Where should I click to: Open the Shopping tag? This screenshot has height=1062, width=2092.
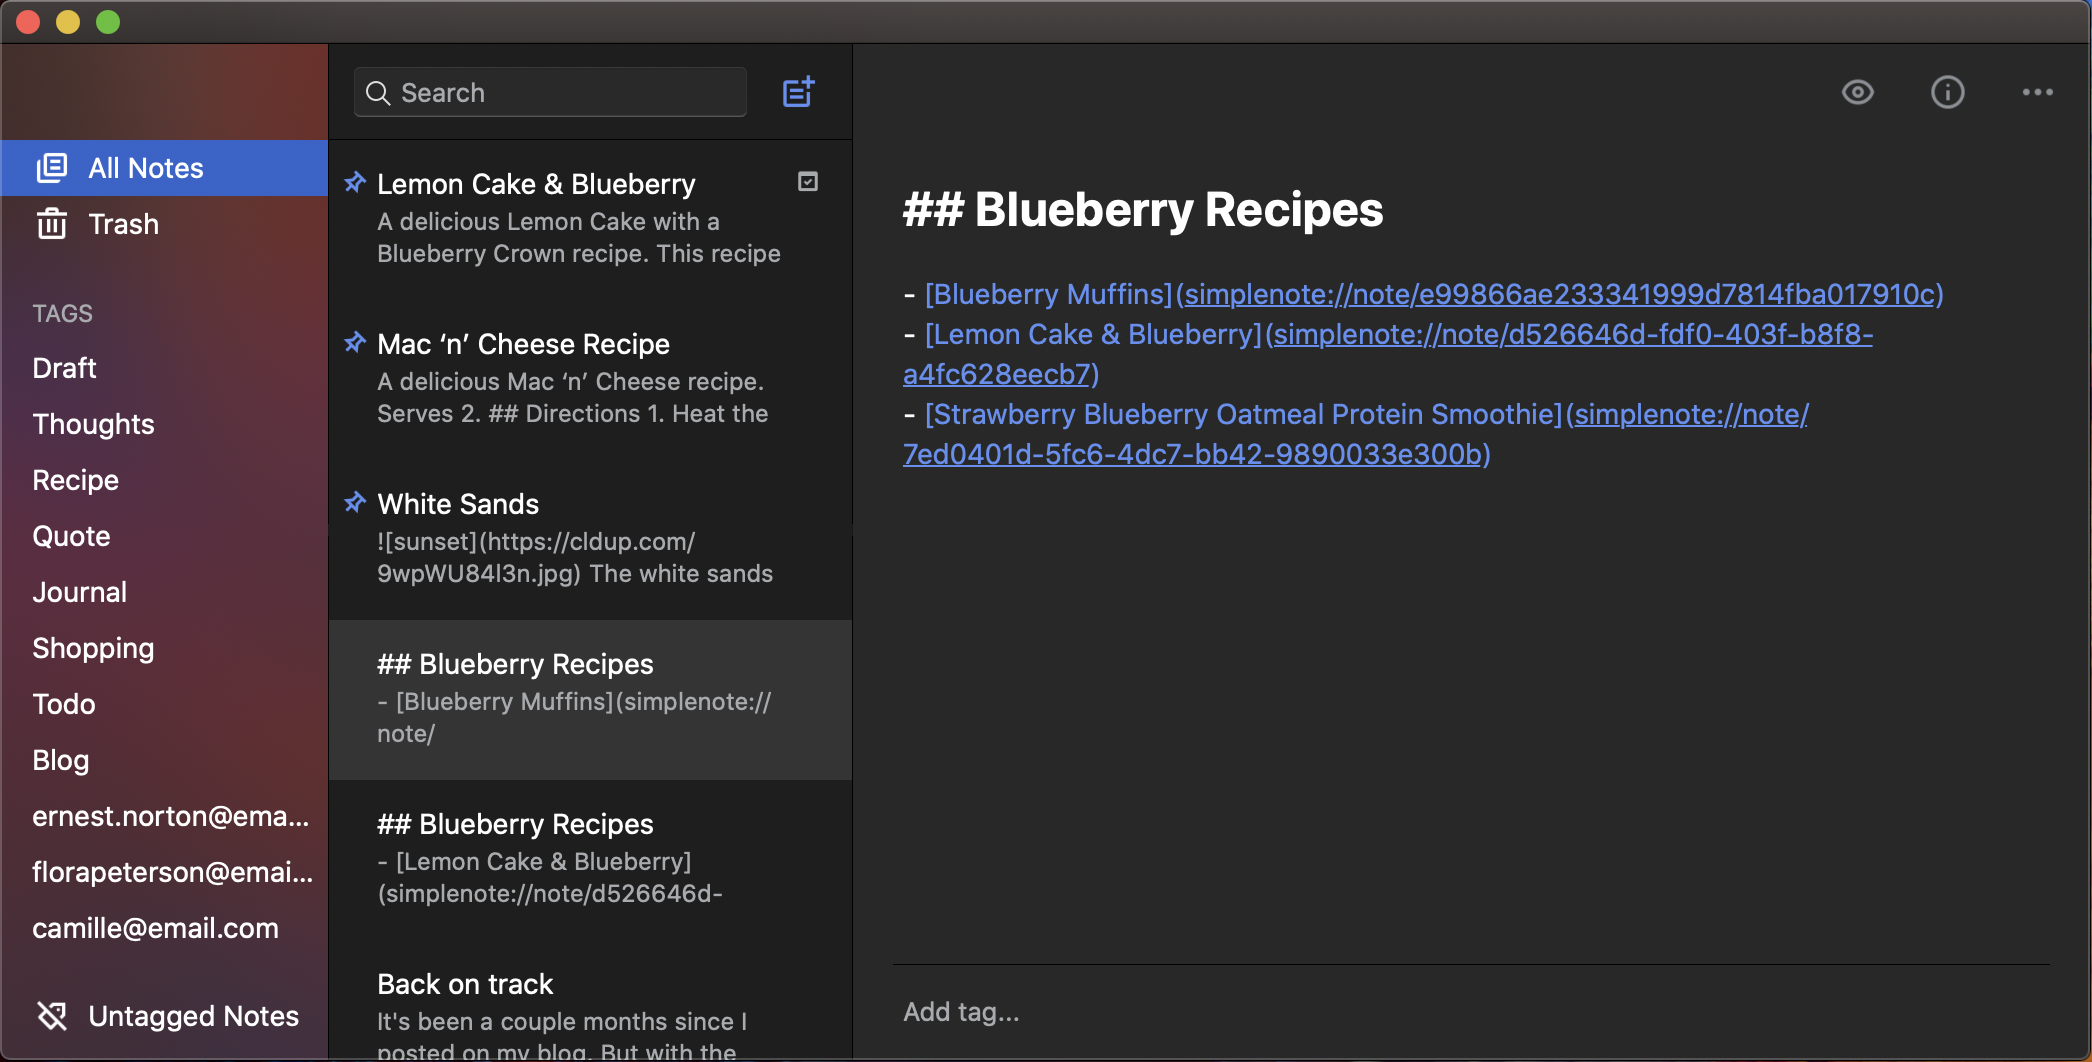93,648
